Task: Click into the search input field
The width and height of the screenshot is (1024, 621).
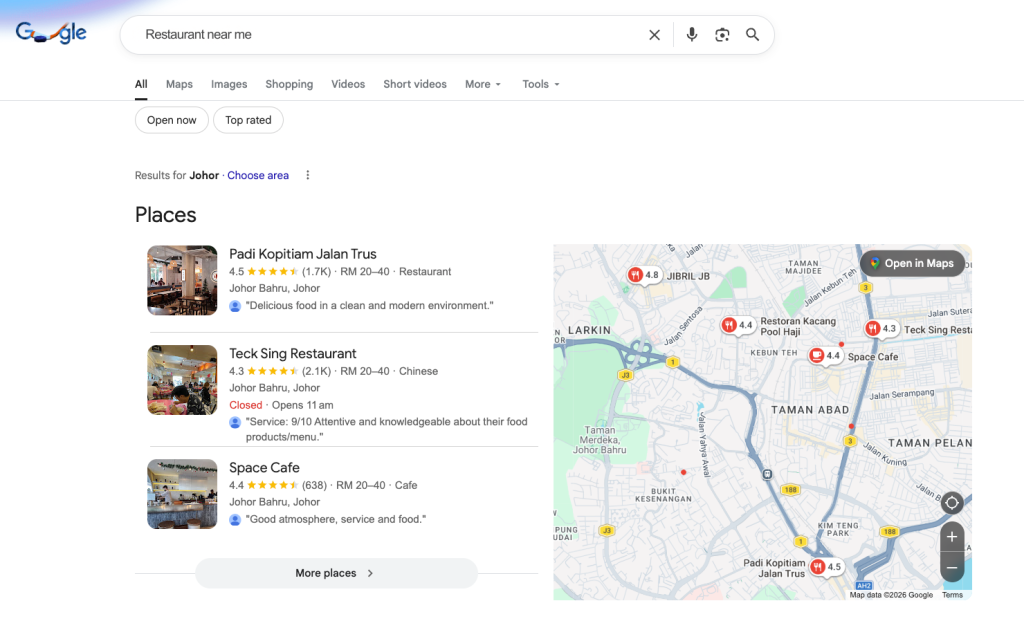Action: 390,35
